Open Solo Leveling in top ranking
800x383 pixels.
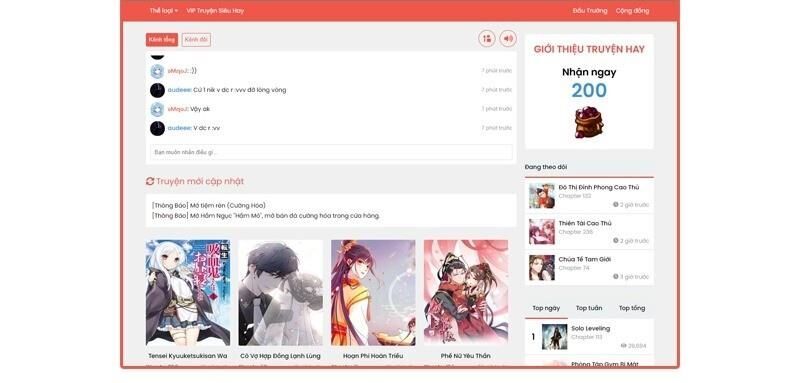coord(590,328)
